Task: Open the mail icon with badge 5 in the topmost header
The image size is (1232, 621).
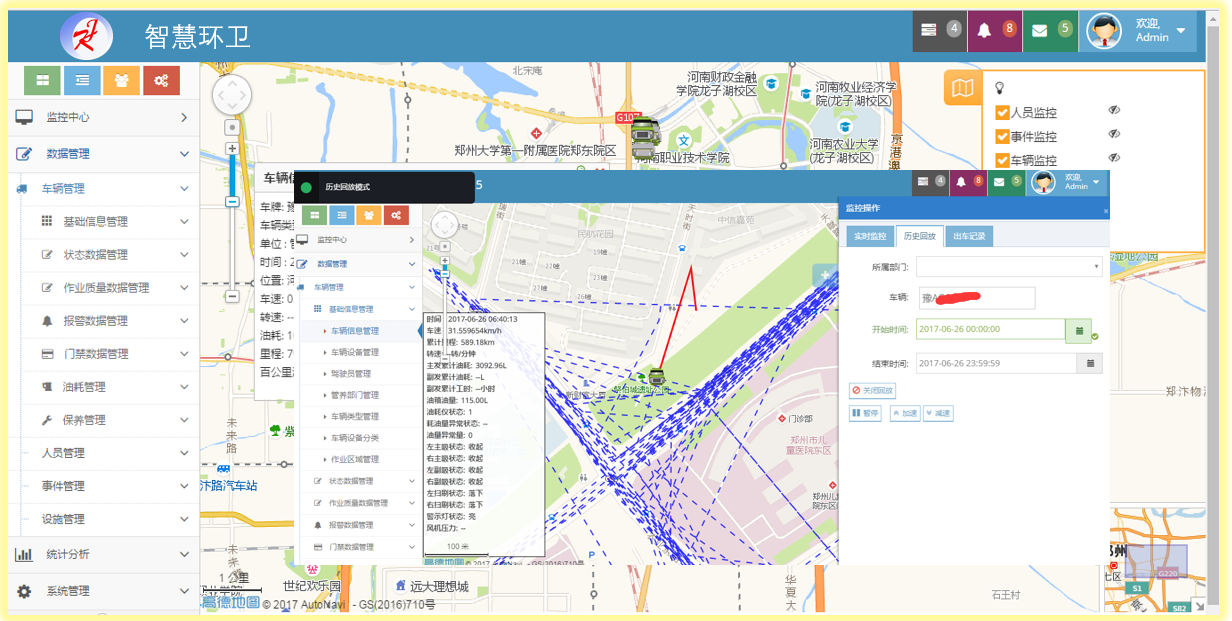Action: point(1040,30)
